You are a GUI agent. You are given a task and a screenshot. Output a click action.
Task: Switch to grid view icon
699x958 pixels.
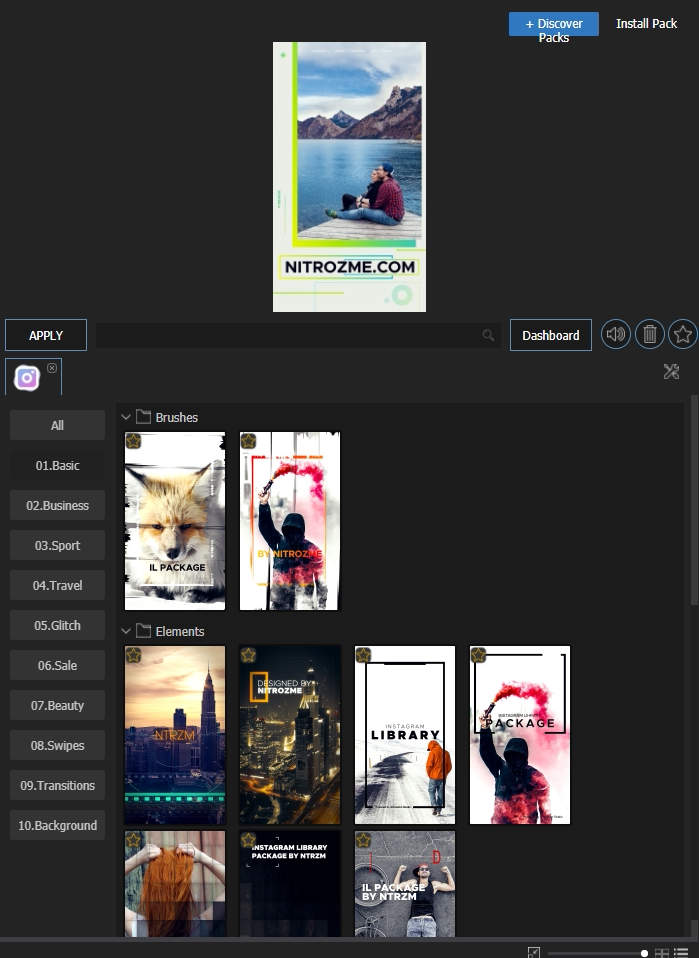(662, 953)
